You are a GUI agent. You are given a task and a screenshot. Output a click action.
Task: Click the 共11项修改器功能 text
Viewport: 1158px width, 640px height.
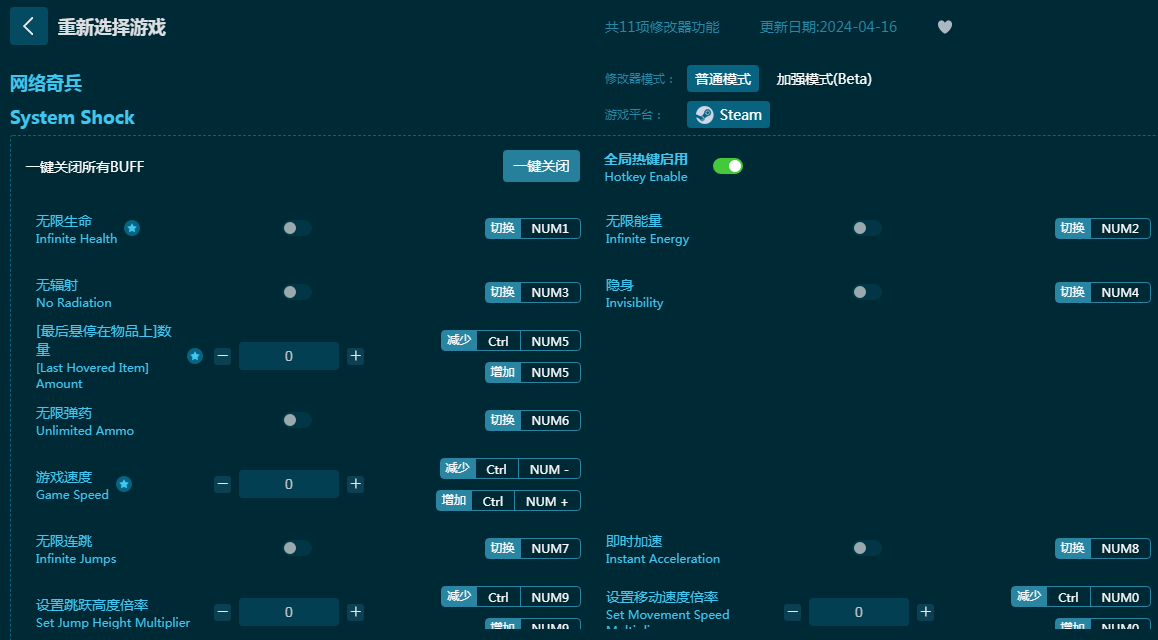(662, 27)
